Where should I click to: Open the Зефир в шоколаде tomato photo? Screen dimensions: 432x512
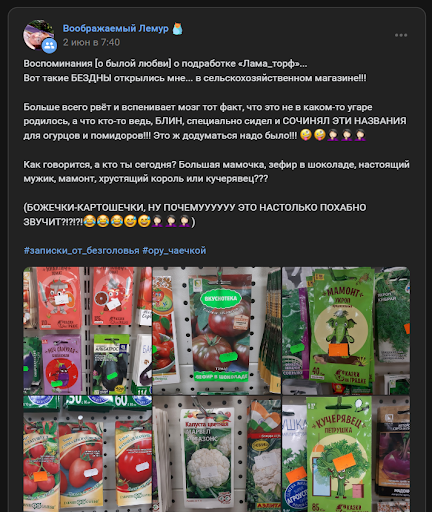coord(217,331)
